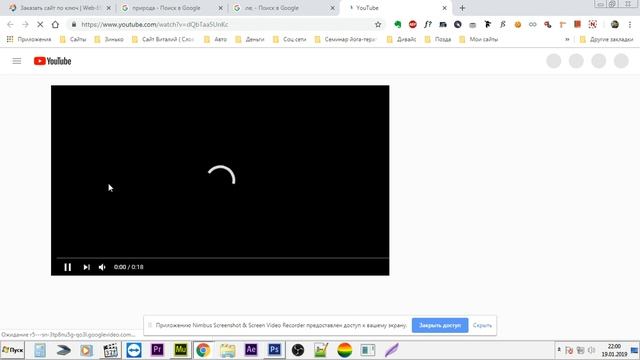Open the Семинар Йога bookmark folder
The image size is (640, 360).
346,39
